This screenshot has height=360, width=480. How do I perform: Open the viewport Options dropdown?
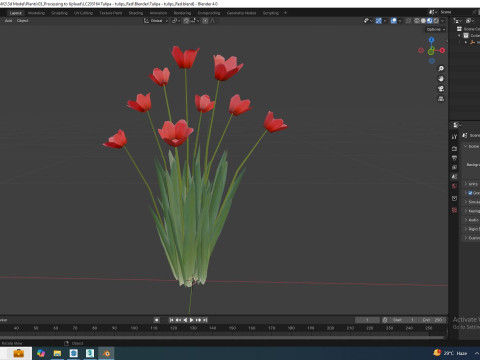[x=436, y=29]
